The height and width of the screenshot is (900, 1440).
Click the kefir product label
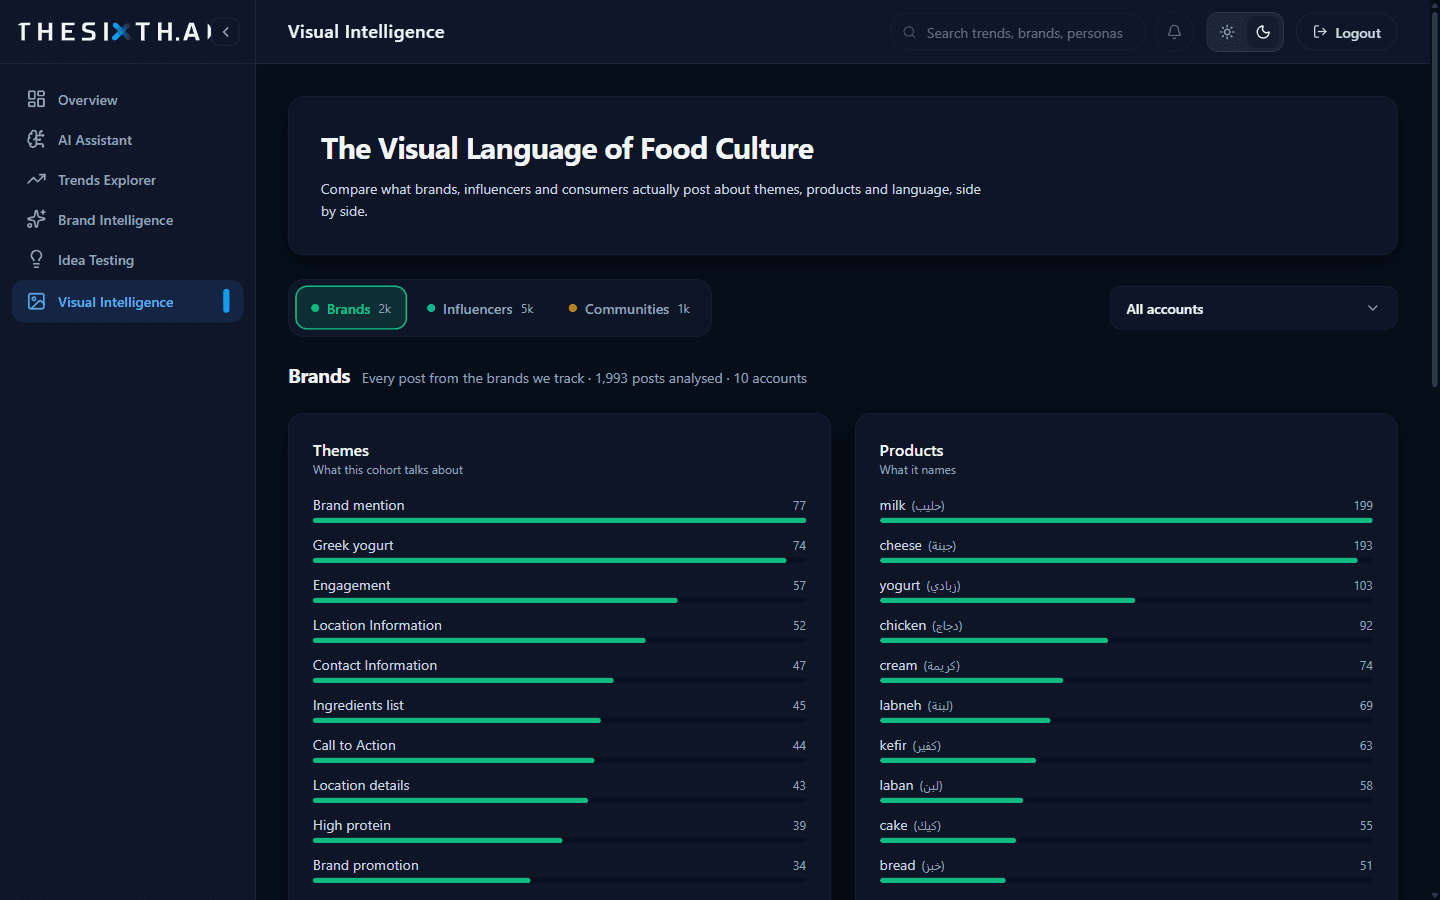pos(893,745)
